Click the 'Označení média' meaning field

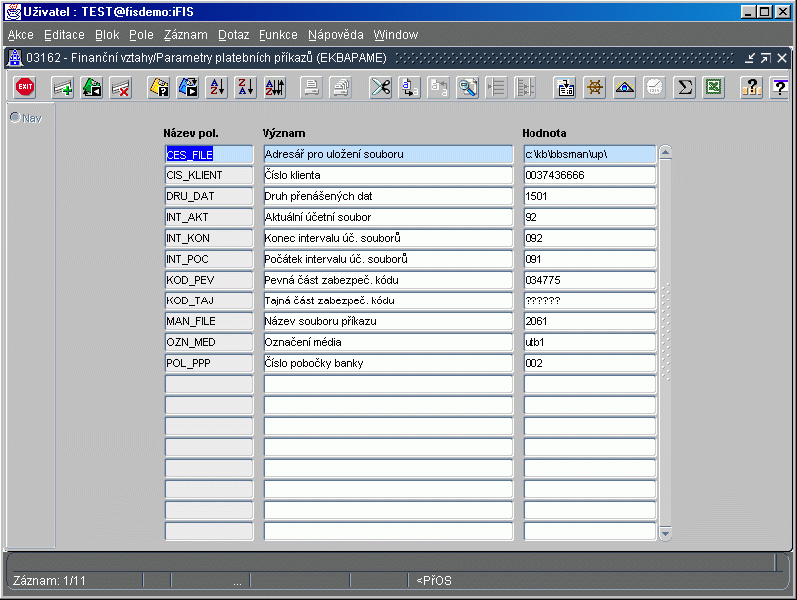pyautogui.click(x=388, y=342)
